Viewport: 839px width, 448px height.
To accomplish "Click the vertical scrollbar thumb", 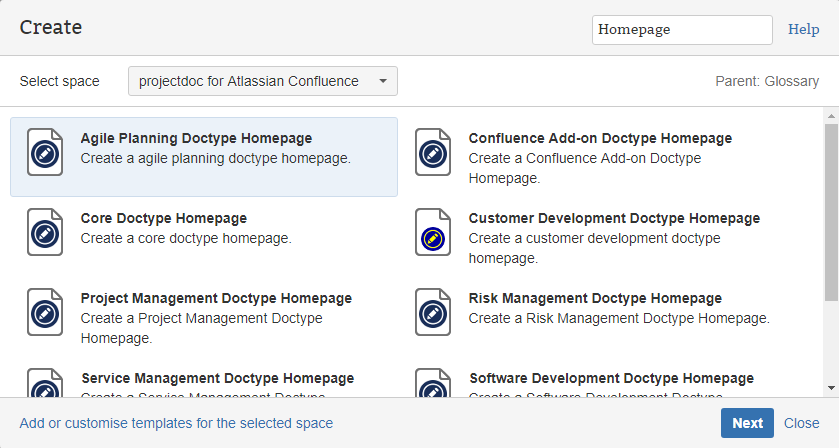I will (x=831, y=210).
